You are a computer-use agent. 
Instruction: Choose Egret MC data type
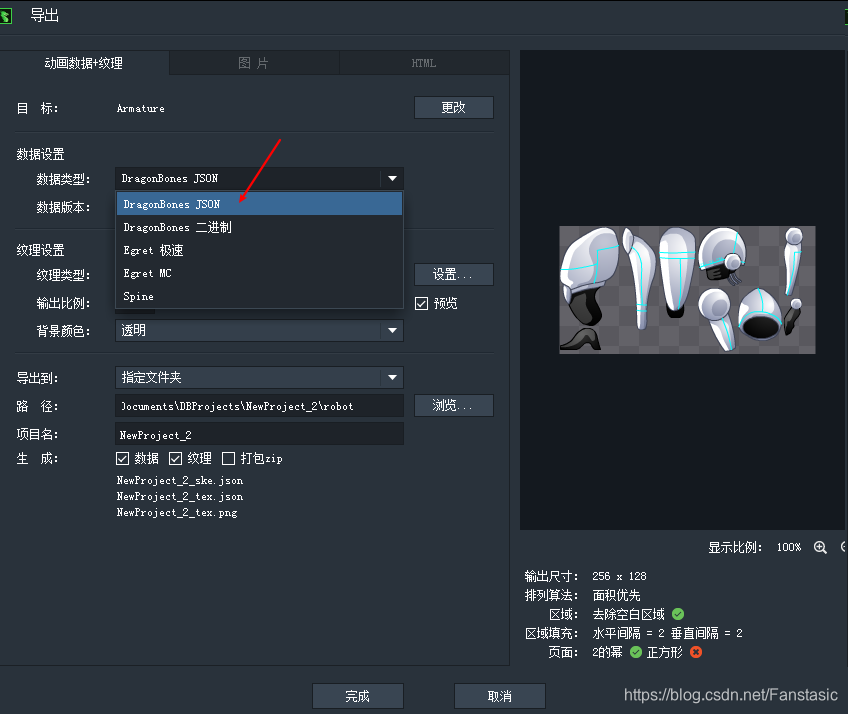(x=259, y=273)
